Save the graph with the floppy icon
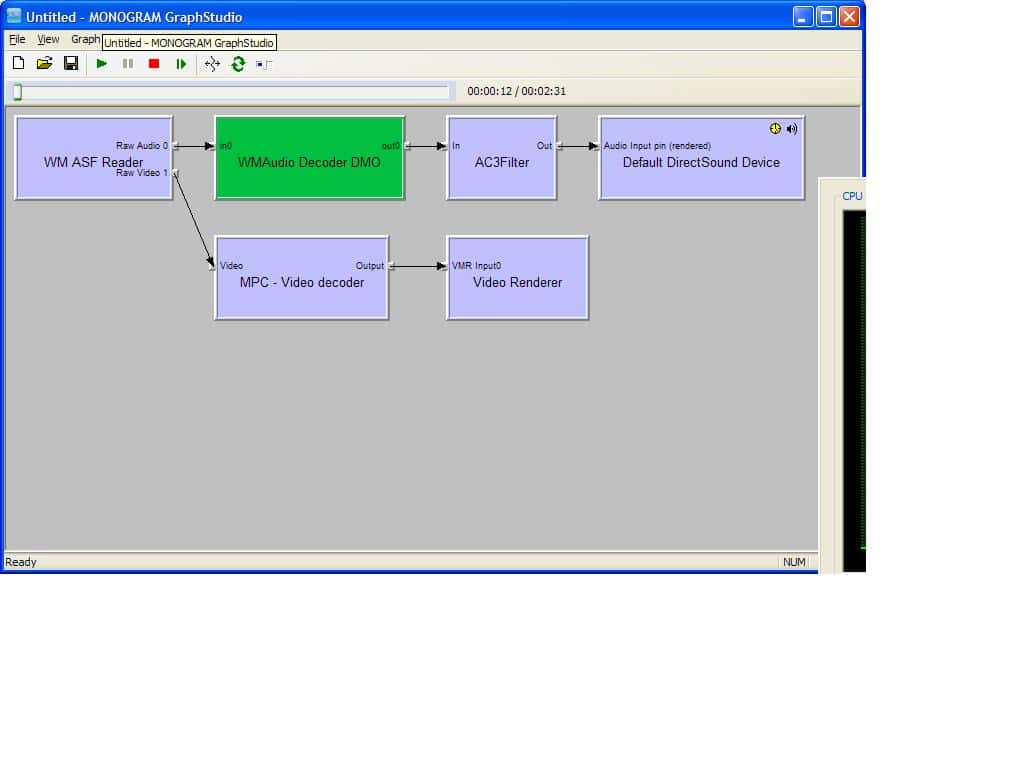Screen dimensions: 1024x768 [71, 63]
